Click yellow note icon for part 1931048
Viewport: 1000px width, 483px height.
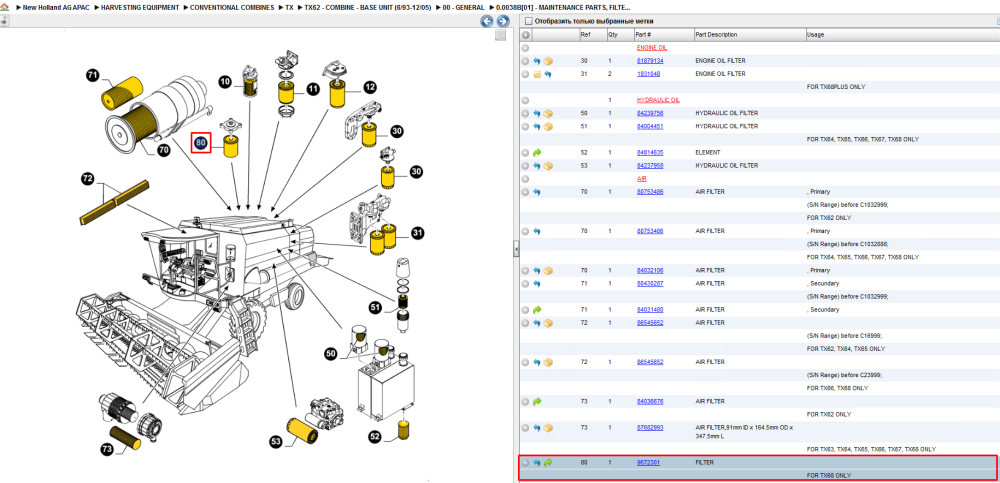click(x=537, y=74)
